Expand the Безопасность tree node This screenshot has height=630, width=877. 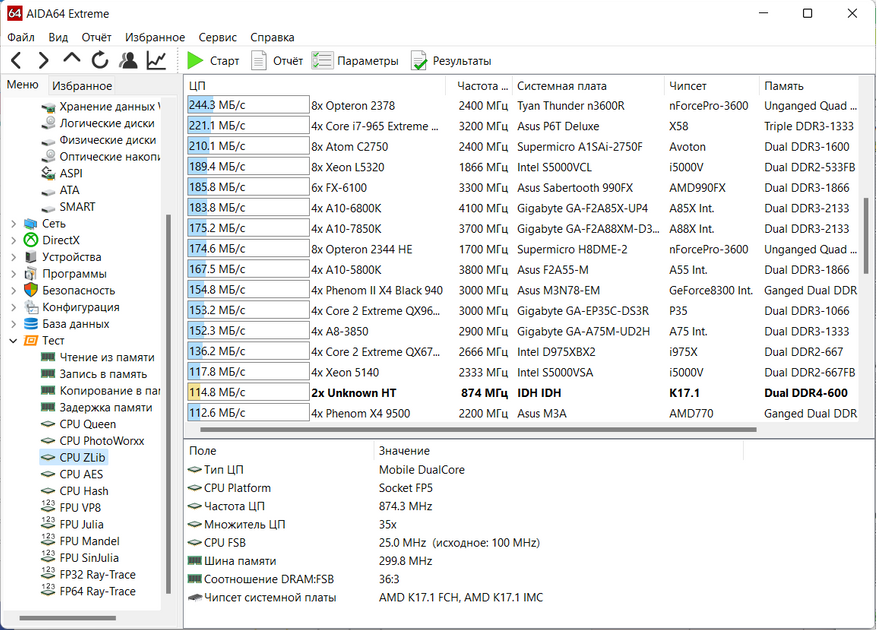point(13,291)
